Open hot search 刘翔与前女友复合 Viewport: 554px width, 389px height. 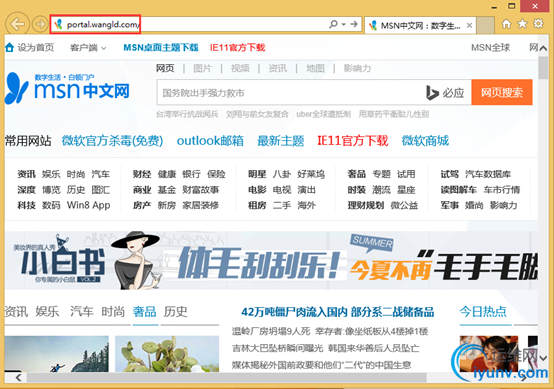257,114
